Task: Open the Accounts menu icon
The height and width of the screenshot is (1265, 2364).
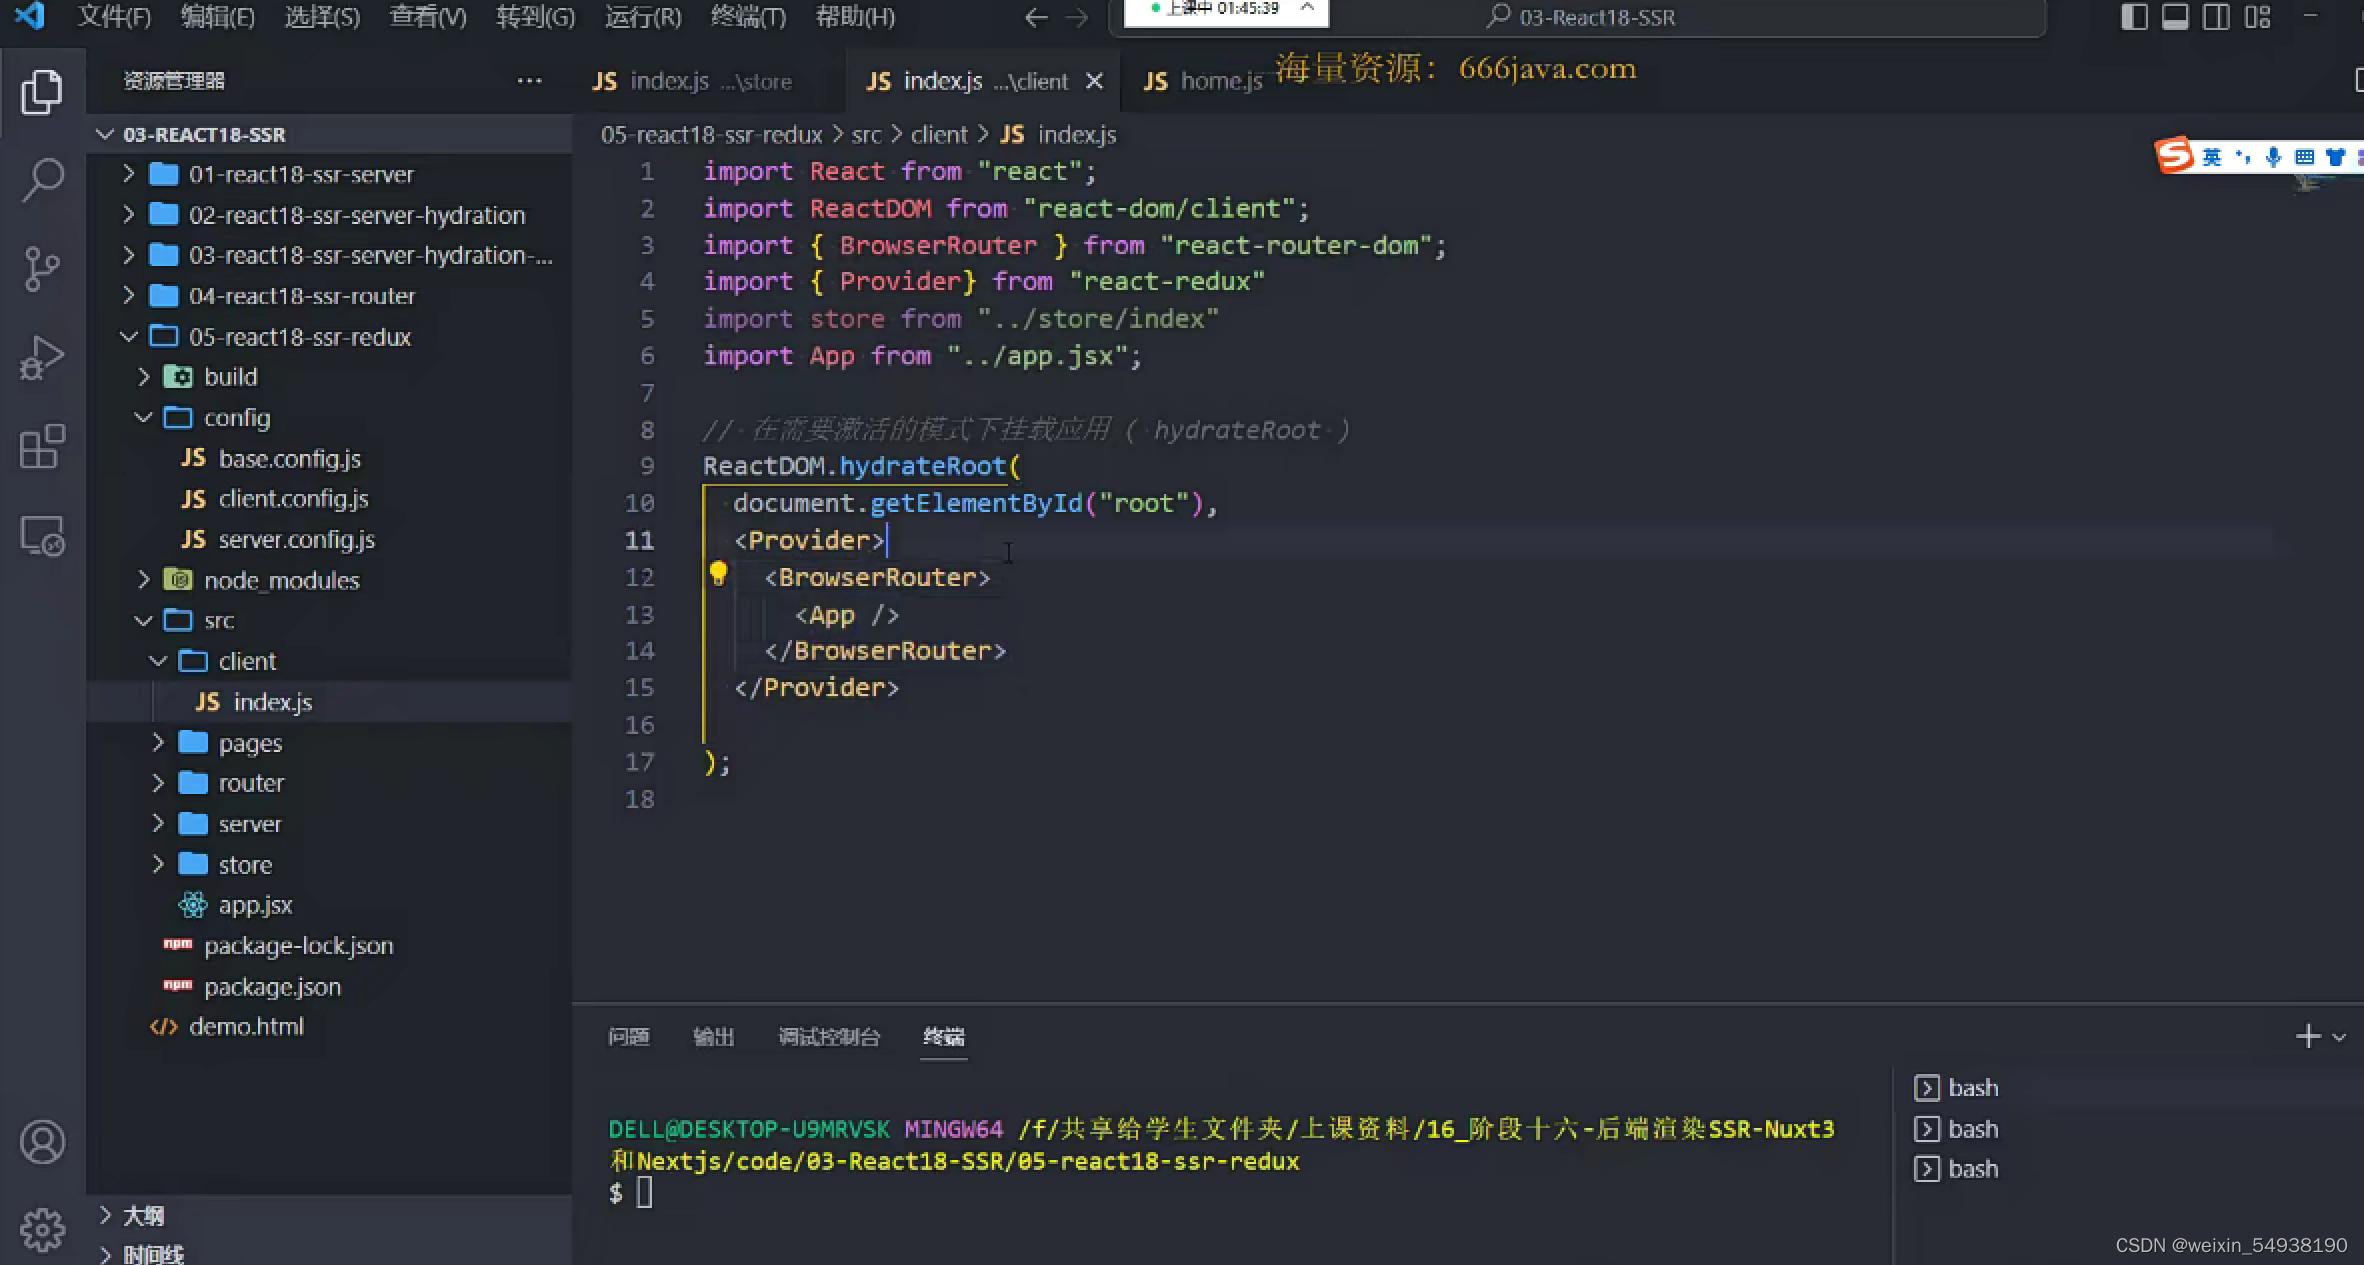Action: tap(42, 1142)
